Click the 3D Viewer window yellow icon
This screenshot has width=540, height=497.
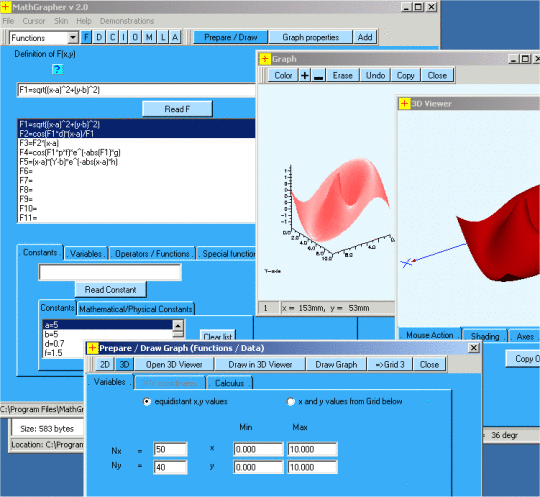[x=404, y=103]
